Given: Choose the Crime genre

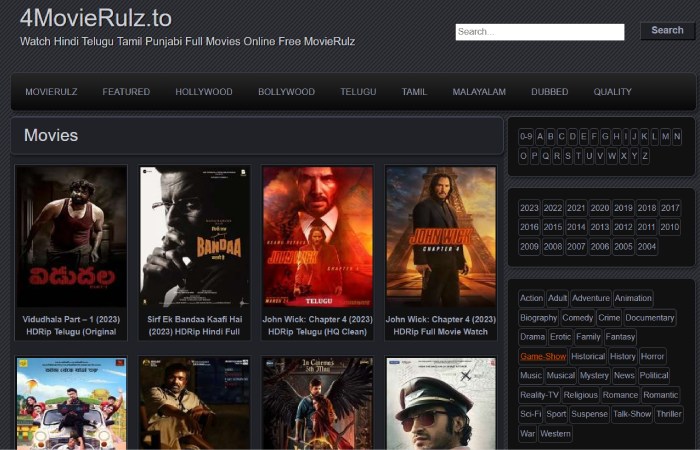Looking at the screenshot, I should tap(609, 318).
